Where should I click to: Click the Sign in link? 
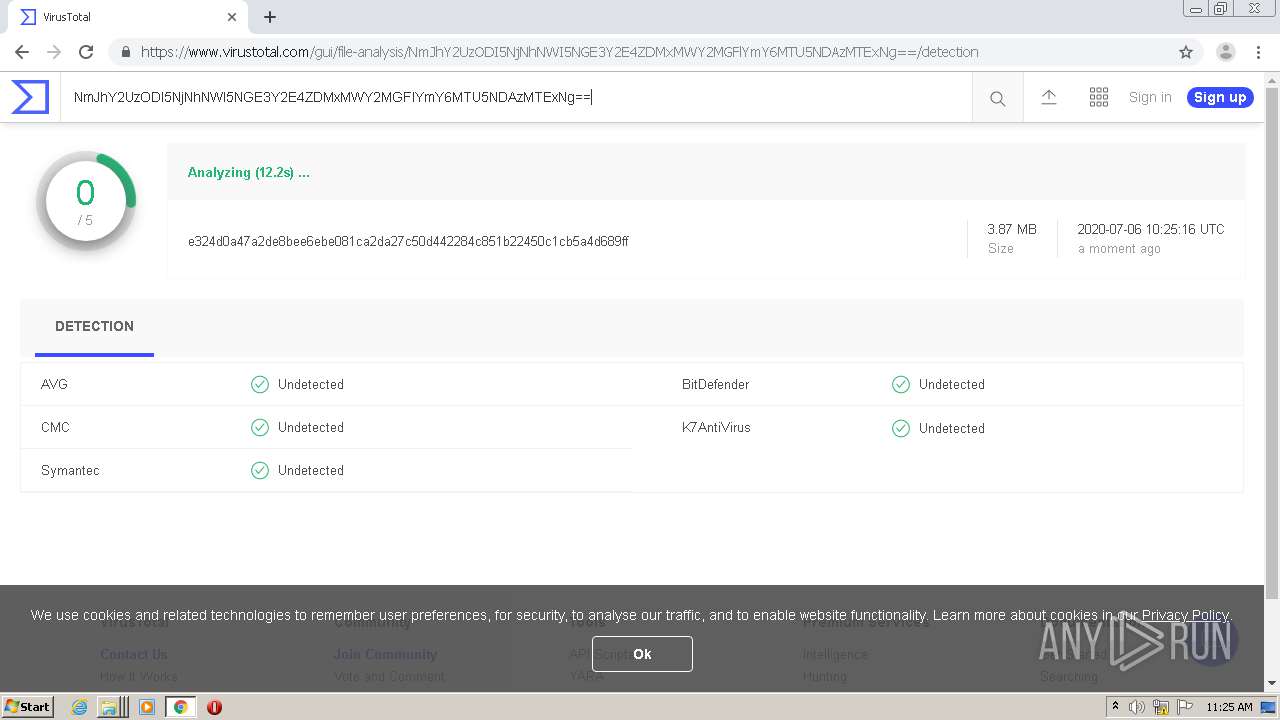(1150, 97)
